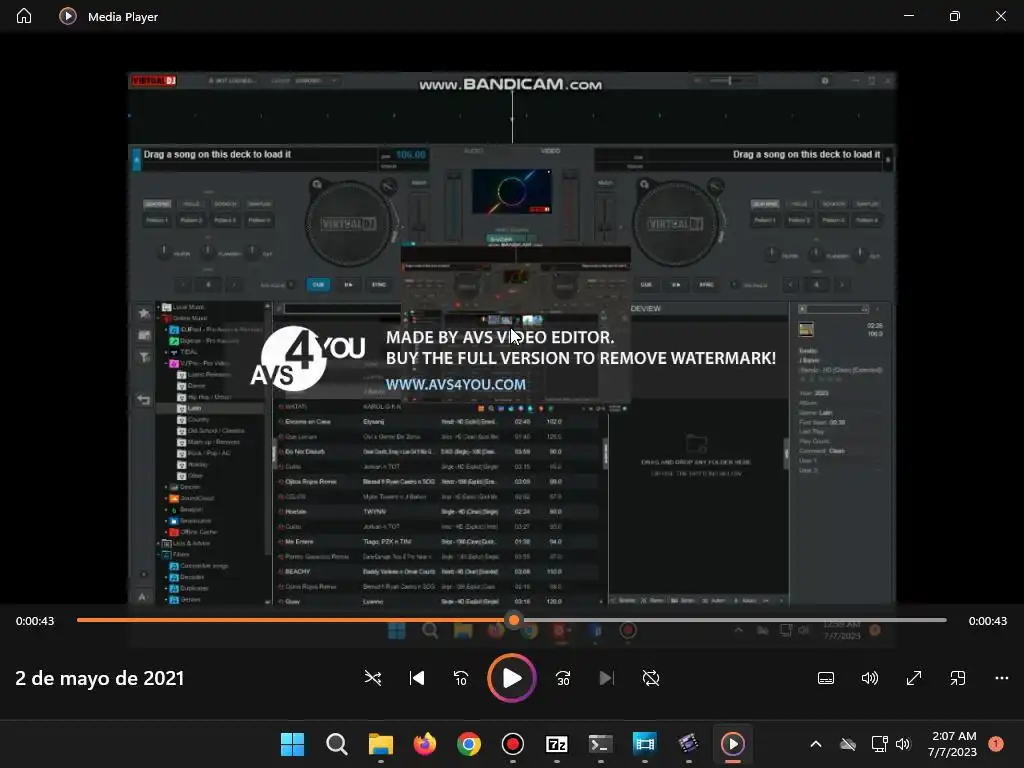Launch Google Chrome from taskbar
The height and width of the screenshot is (768, 1024).
(469, 744)
